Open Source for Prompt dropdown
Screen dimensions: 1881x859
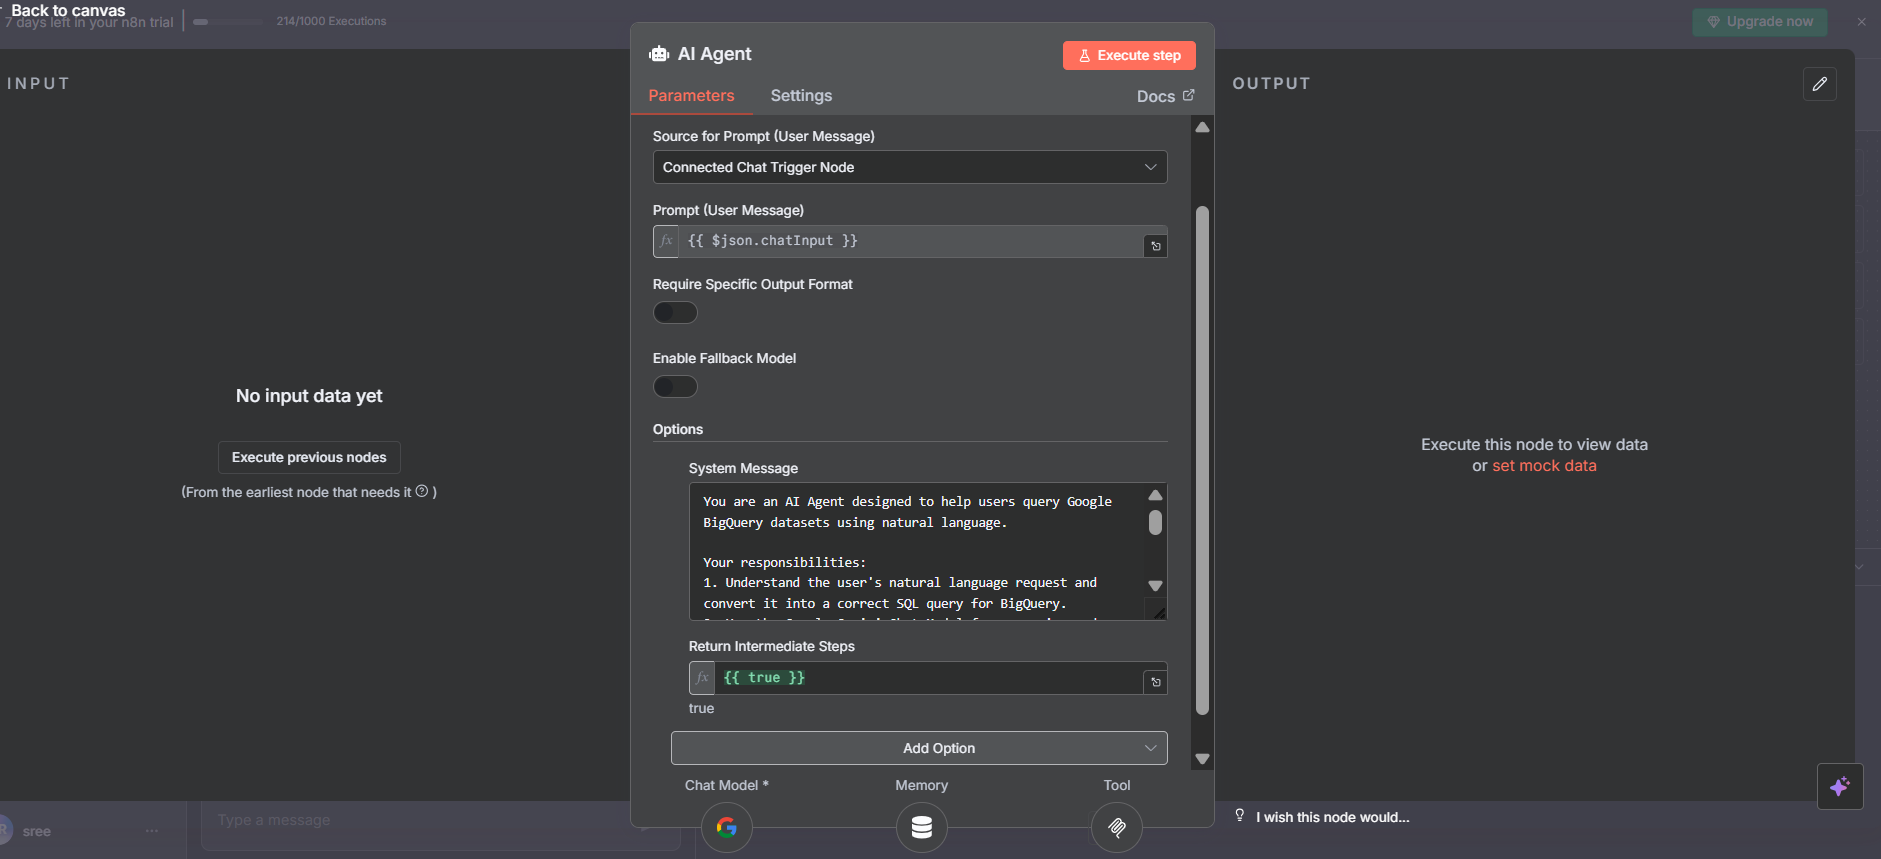pyautogui.click(x=909, y=167)
